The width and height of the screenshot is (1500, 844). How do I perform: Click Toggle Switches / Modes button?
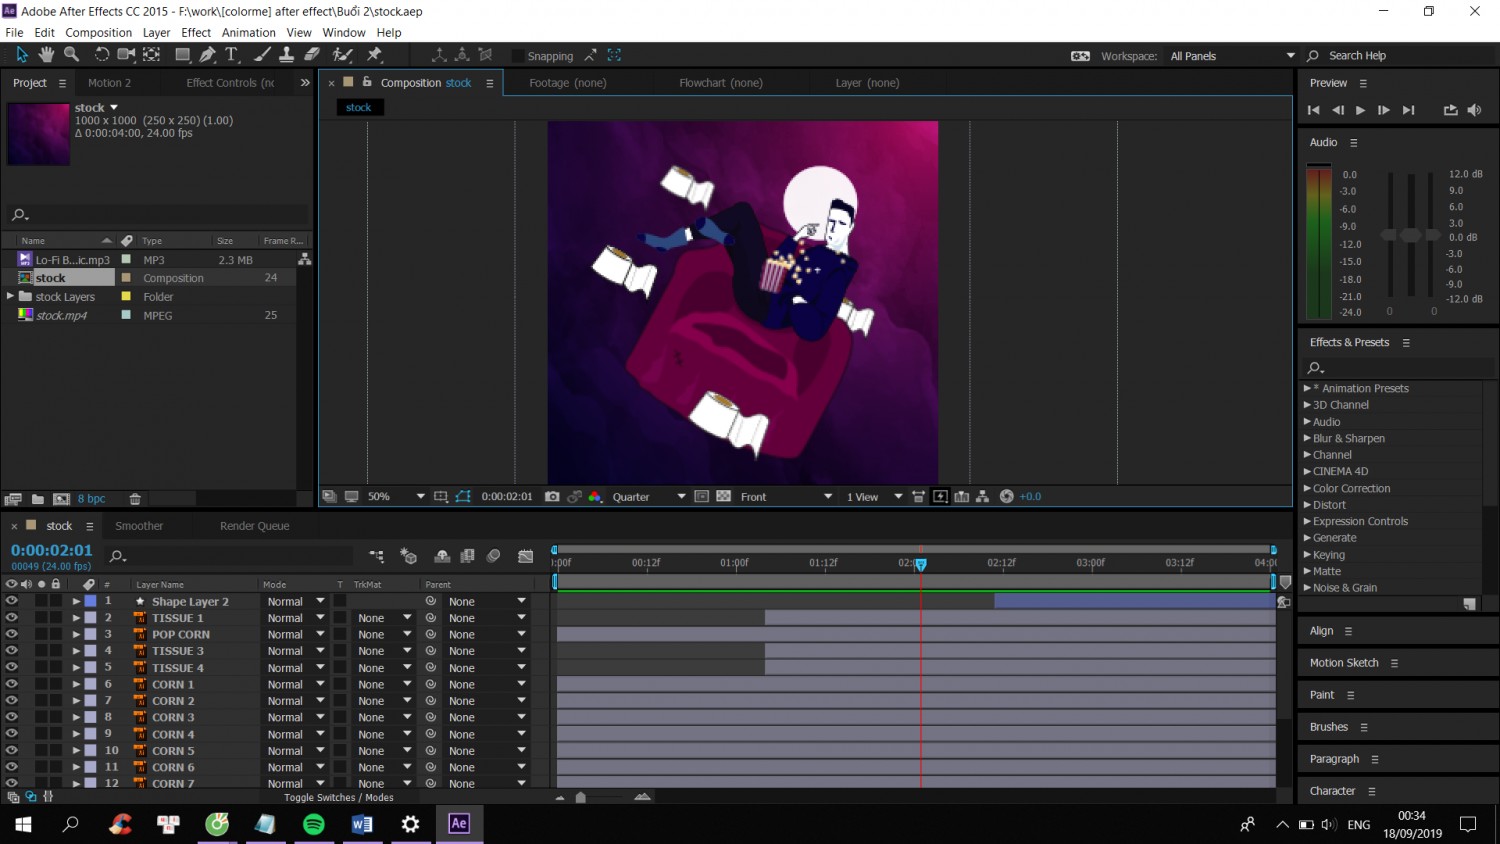(x=338, y=797)
